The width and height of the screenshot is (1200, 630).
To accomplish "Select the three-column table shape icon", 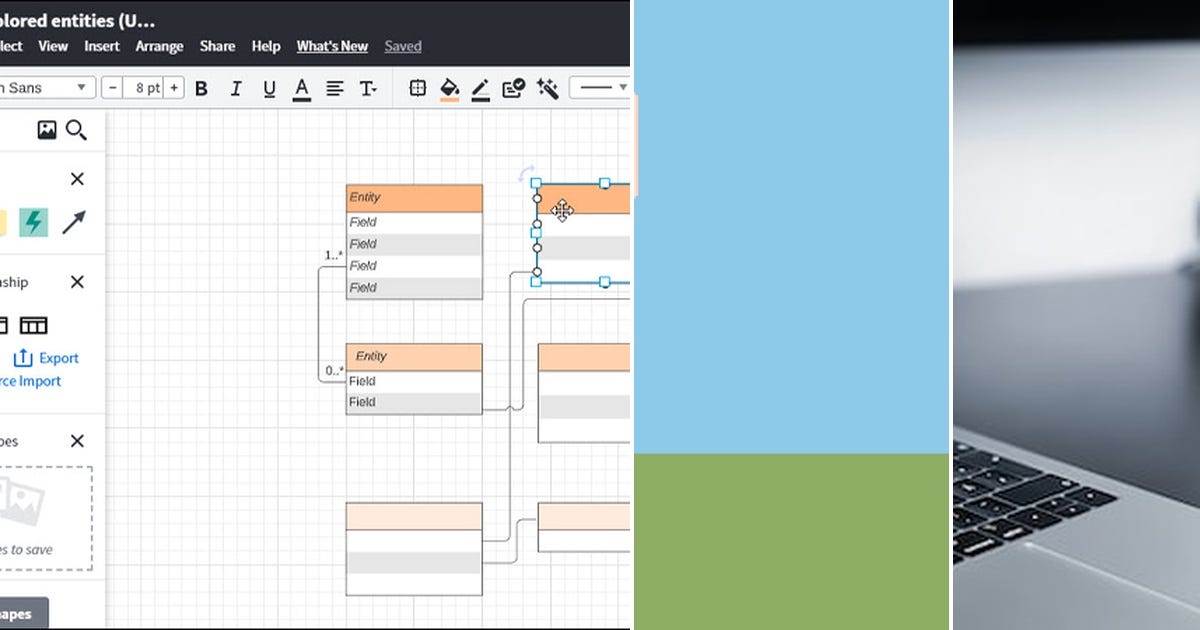I will click(34, 325).
